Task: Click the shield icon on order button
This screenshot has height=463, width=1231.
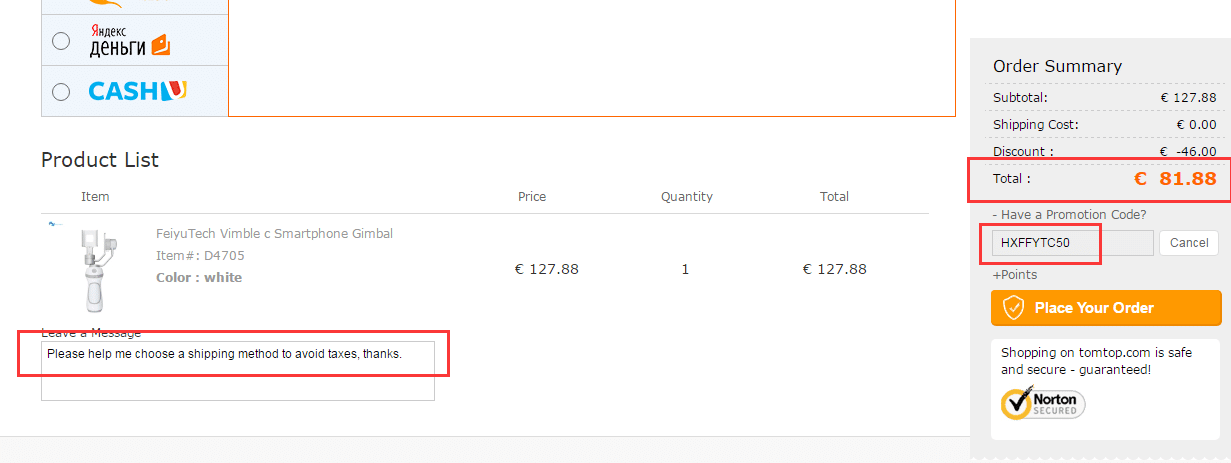Action: pos(1013,308)
